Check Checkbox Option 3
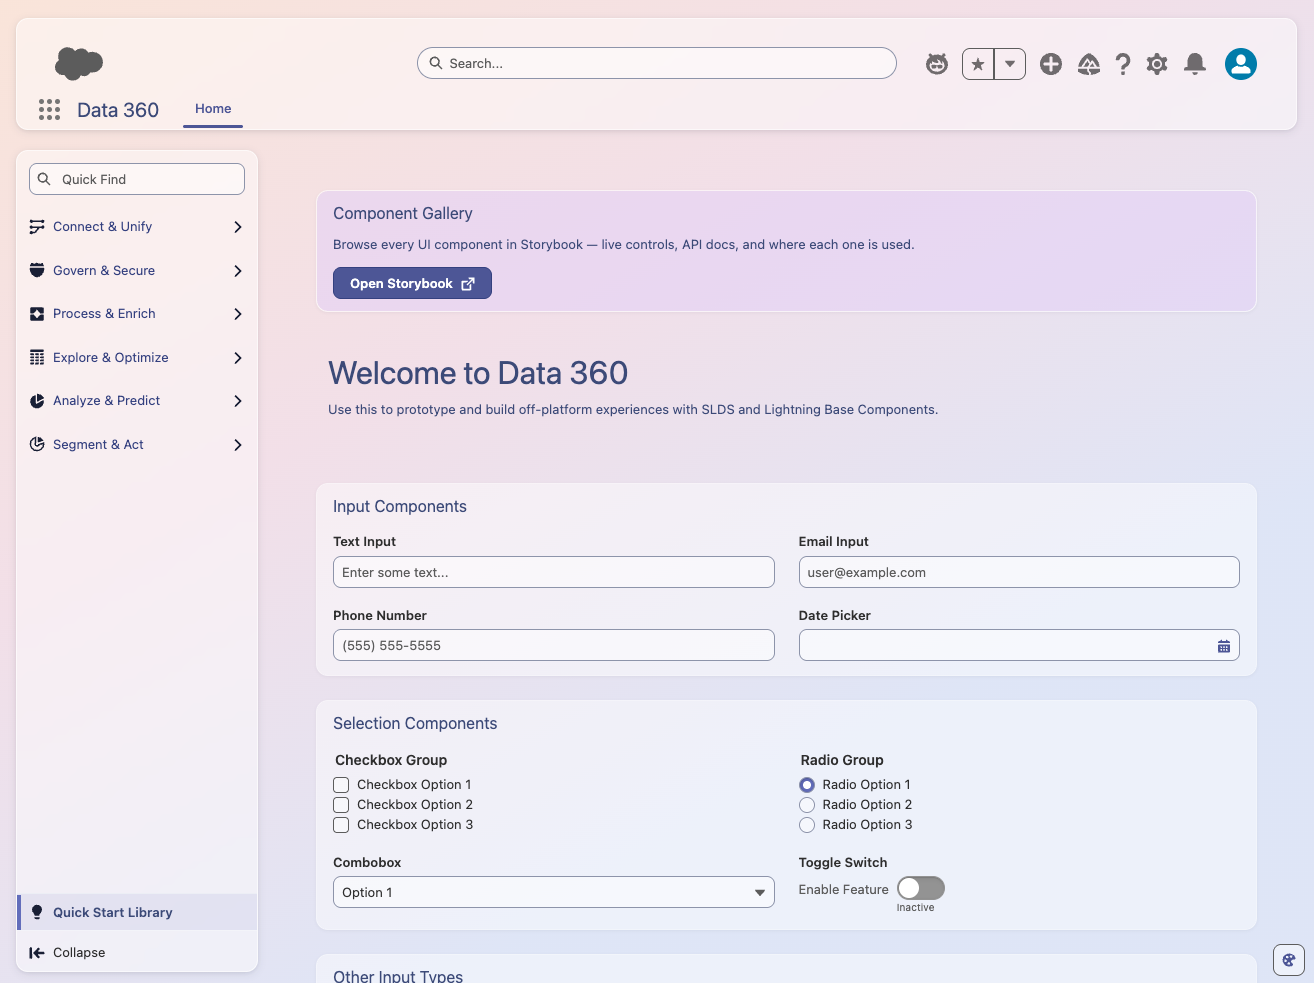 [x=341, y=825]
